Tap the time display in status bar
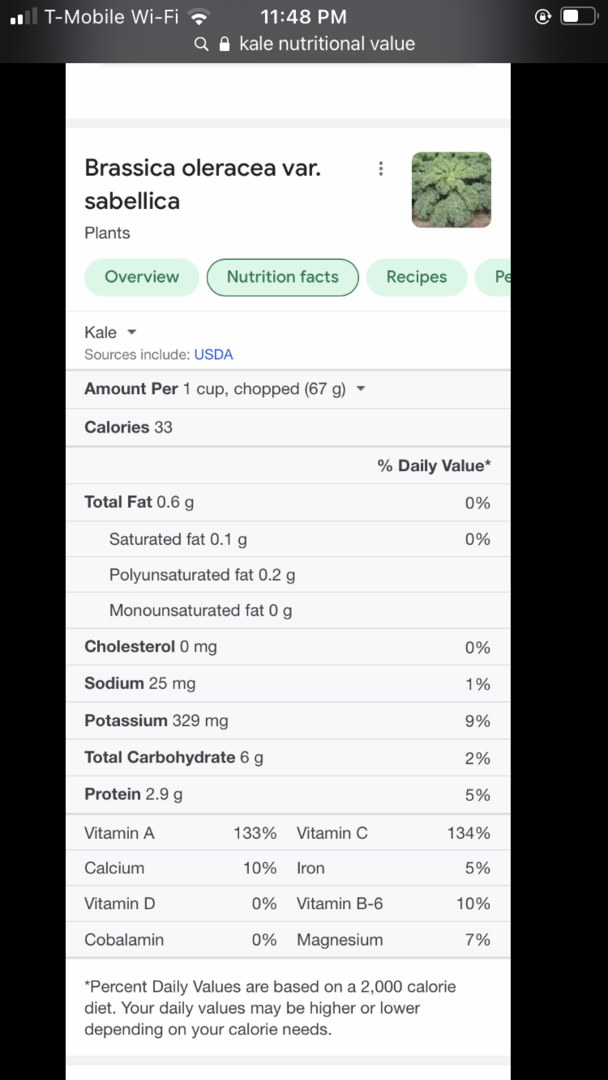This screenshot has height=1080, width=608. pyautogui.click(x=304, y=17)
